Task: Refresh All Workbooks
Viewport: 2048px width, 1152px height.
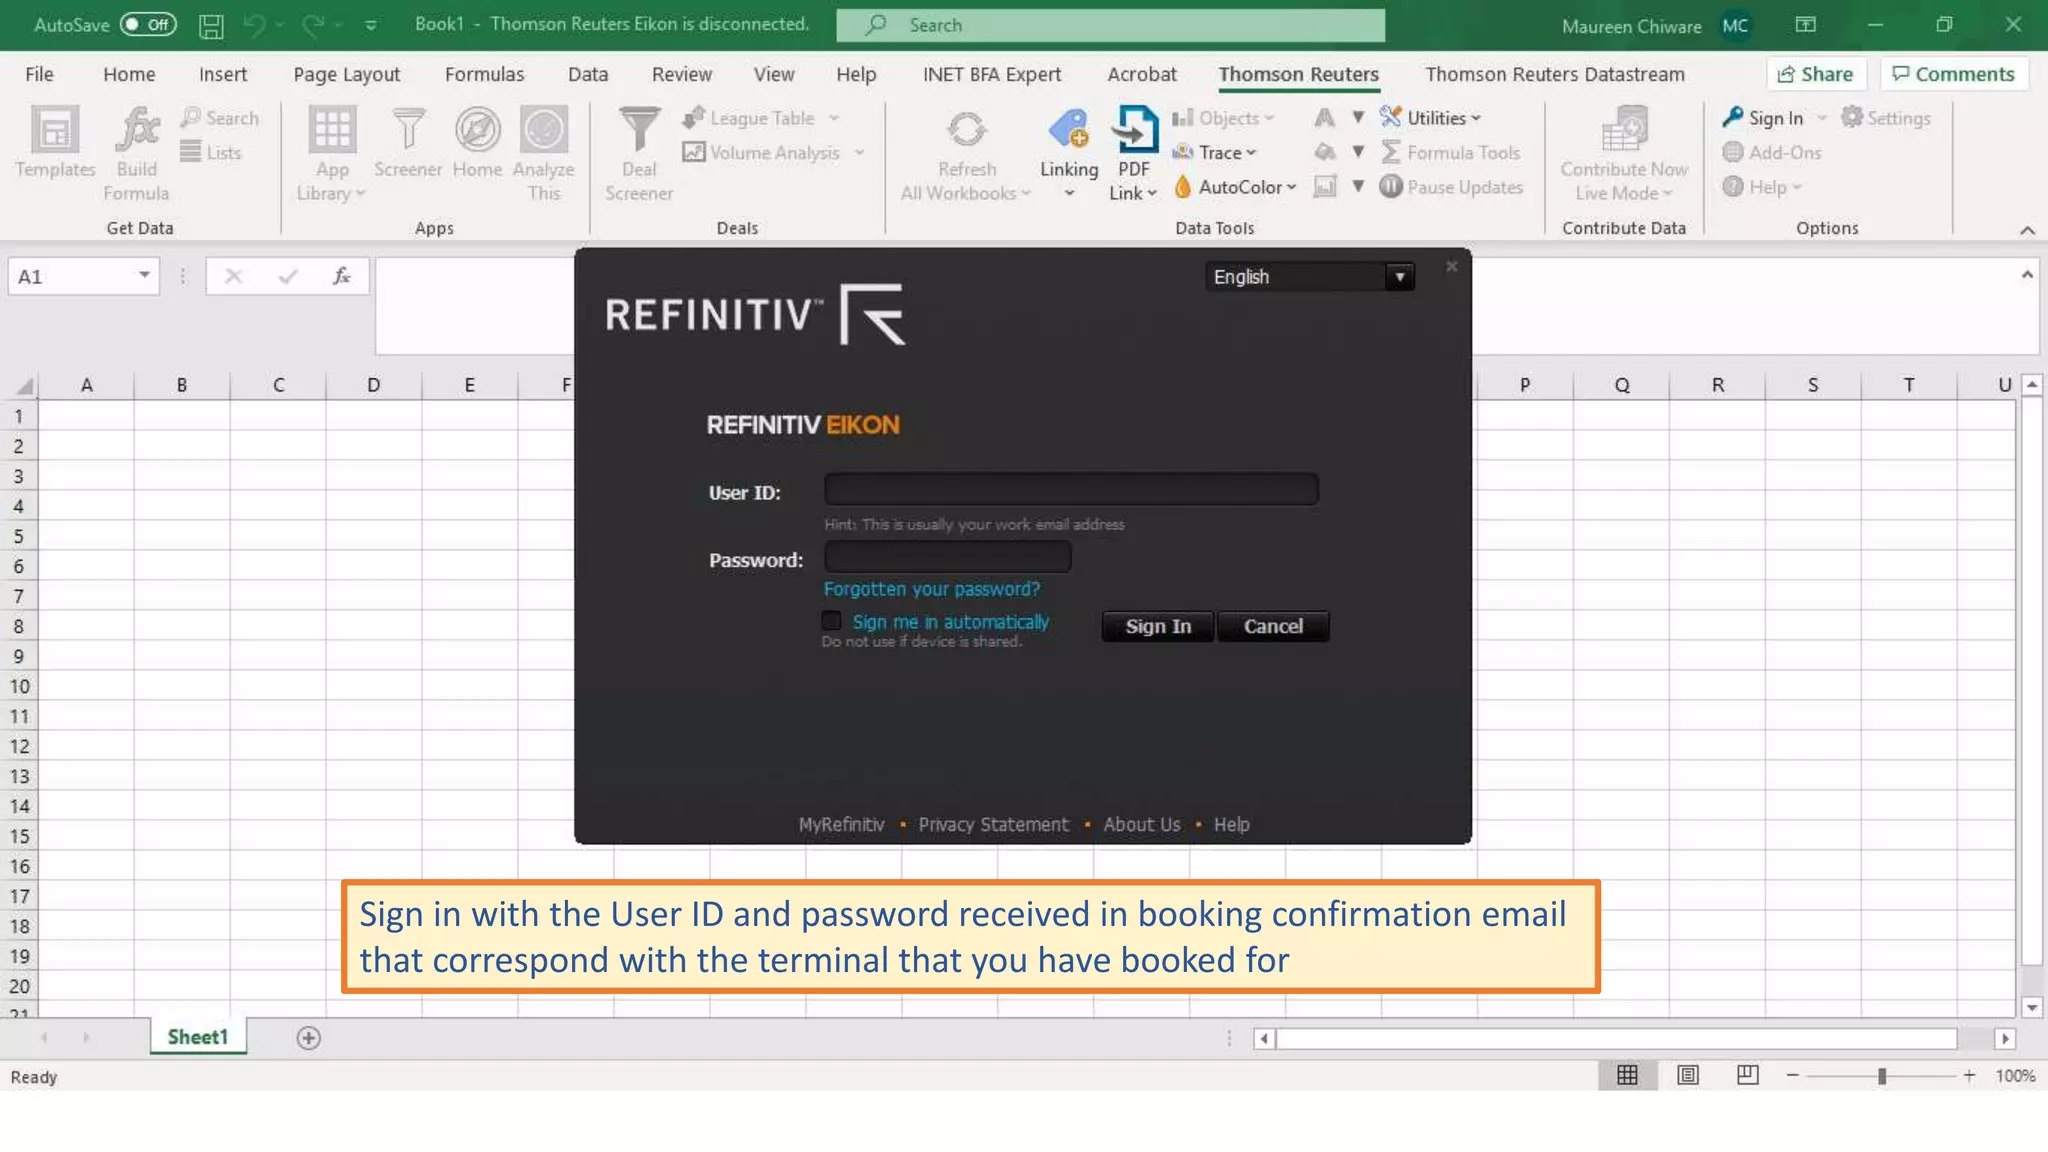Action: [966, 154]
